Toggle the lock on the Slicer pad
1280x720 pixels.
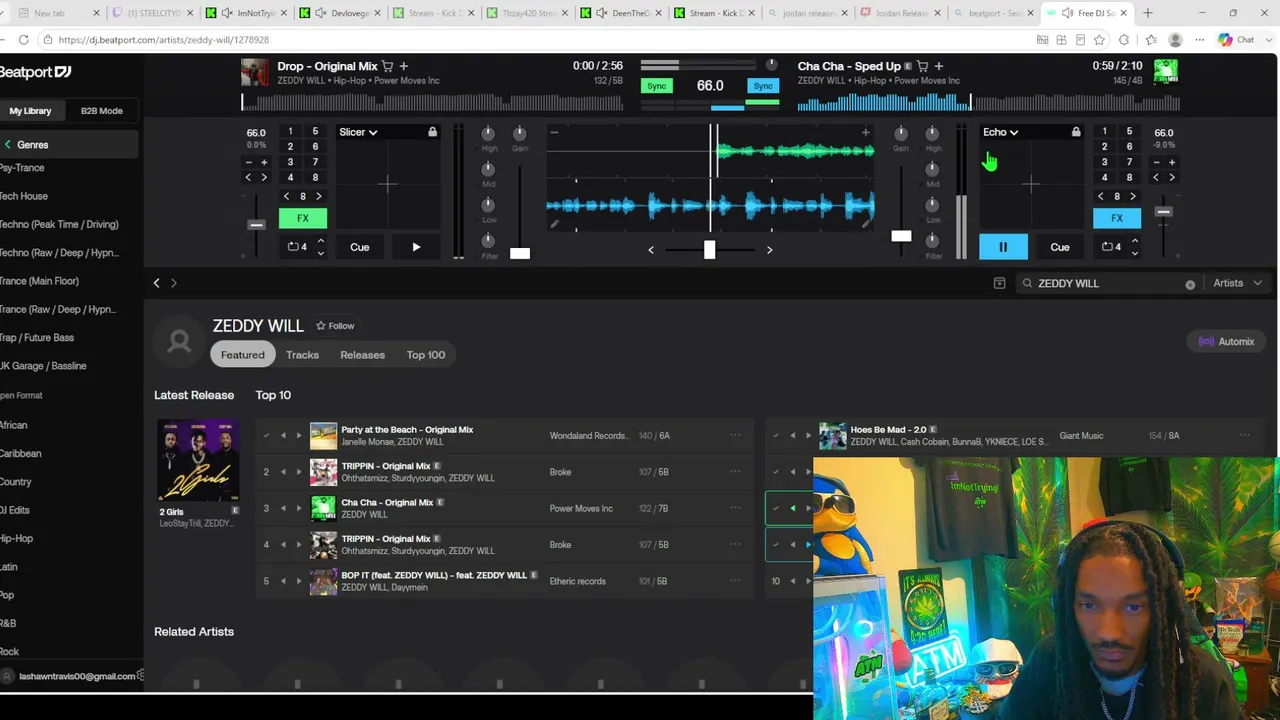tap(432, 132)
